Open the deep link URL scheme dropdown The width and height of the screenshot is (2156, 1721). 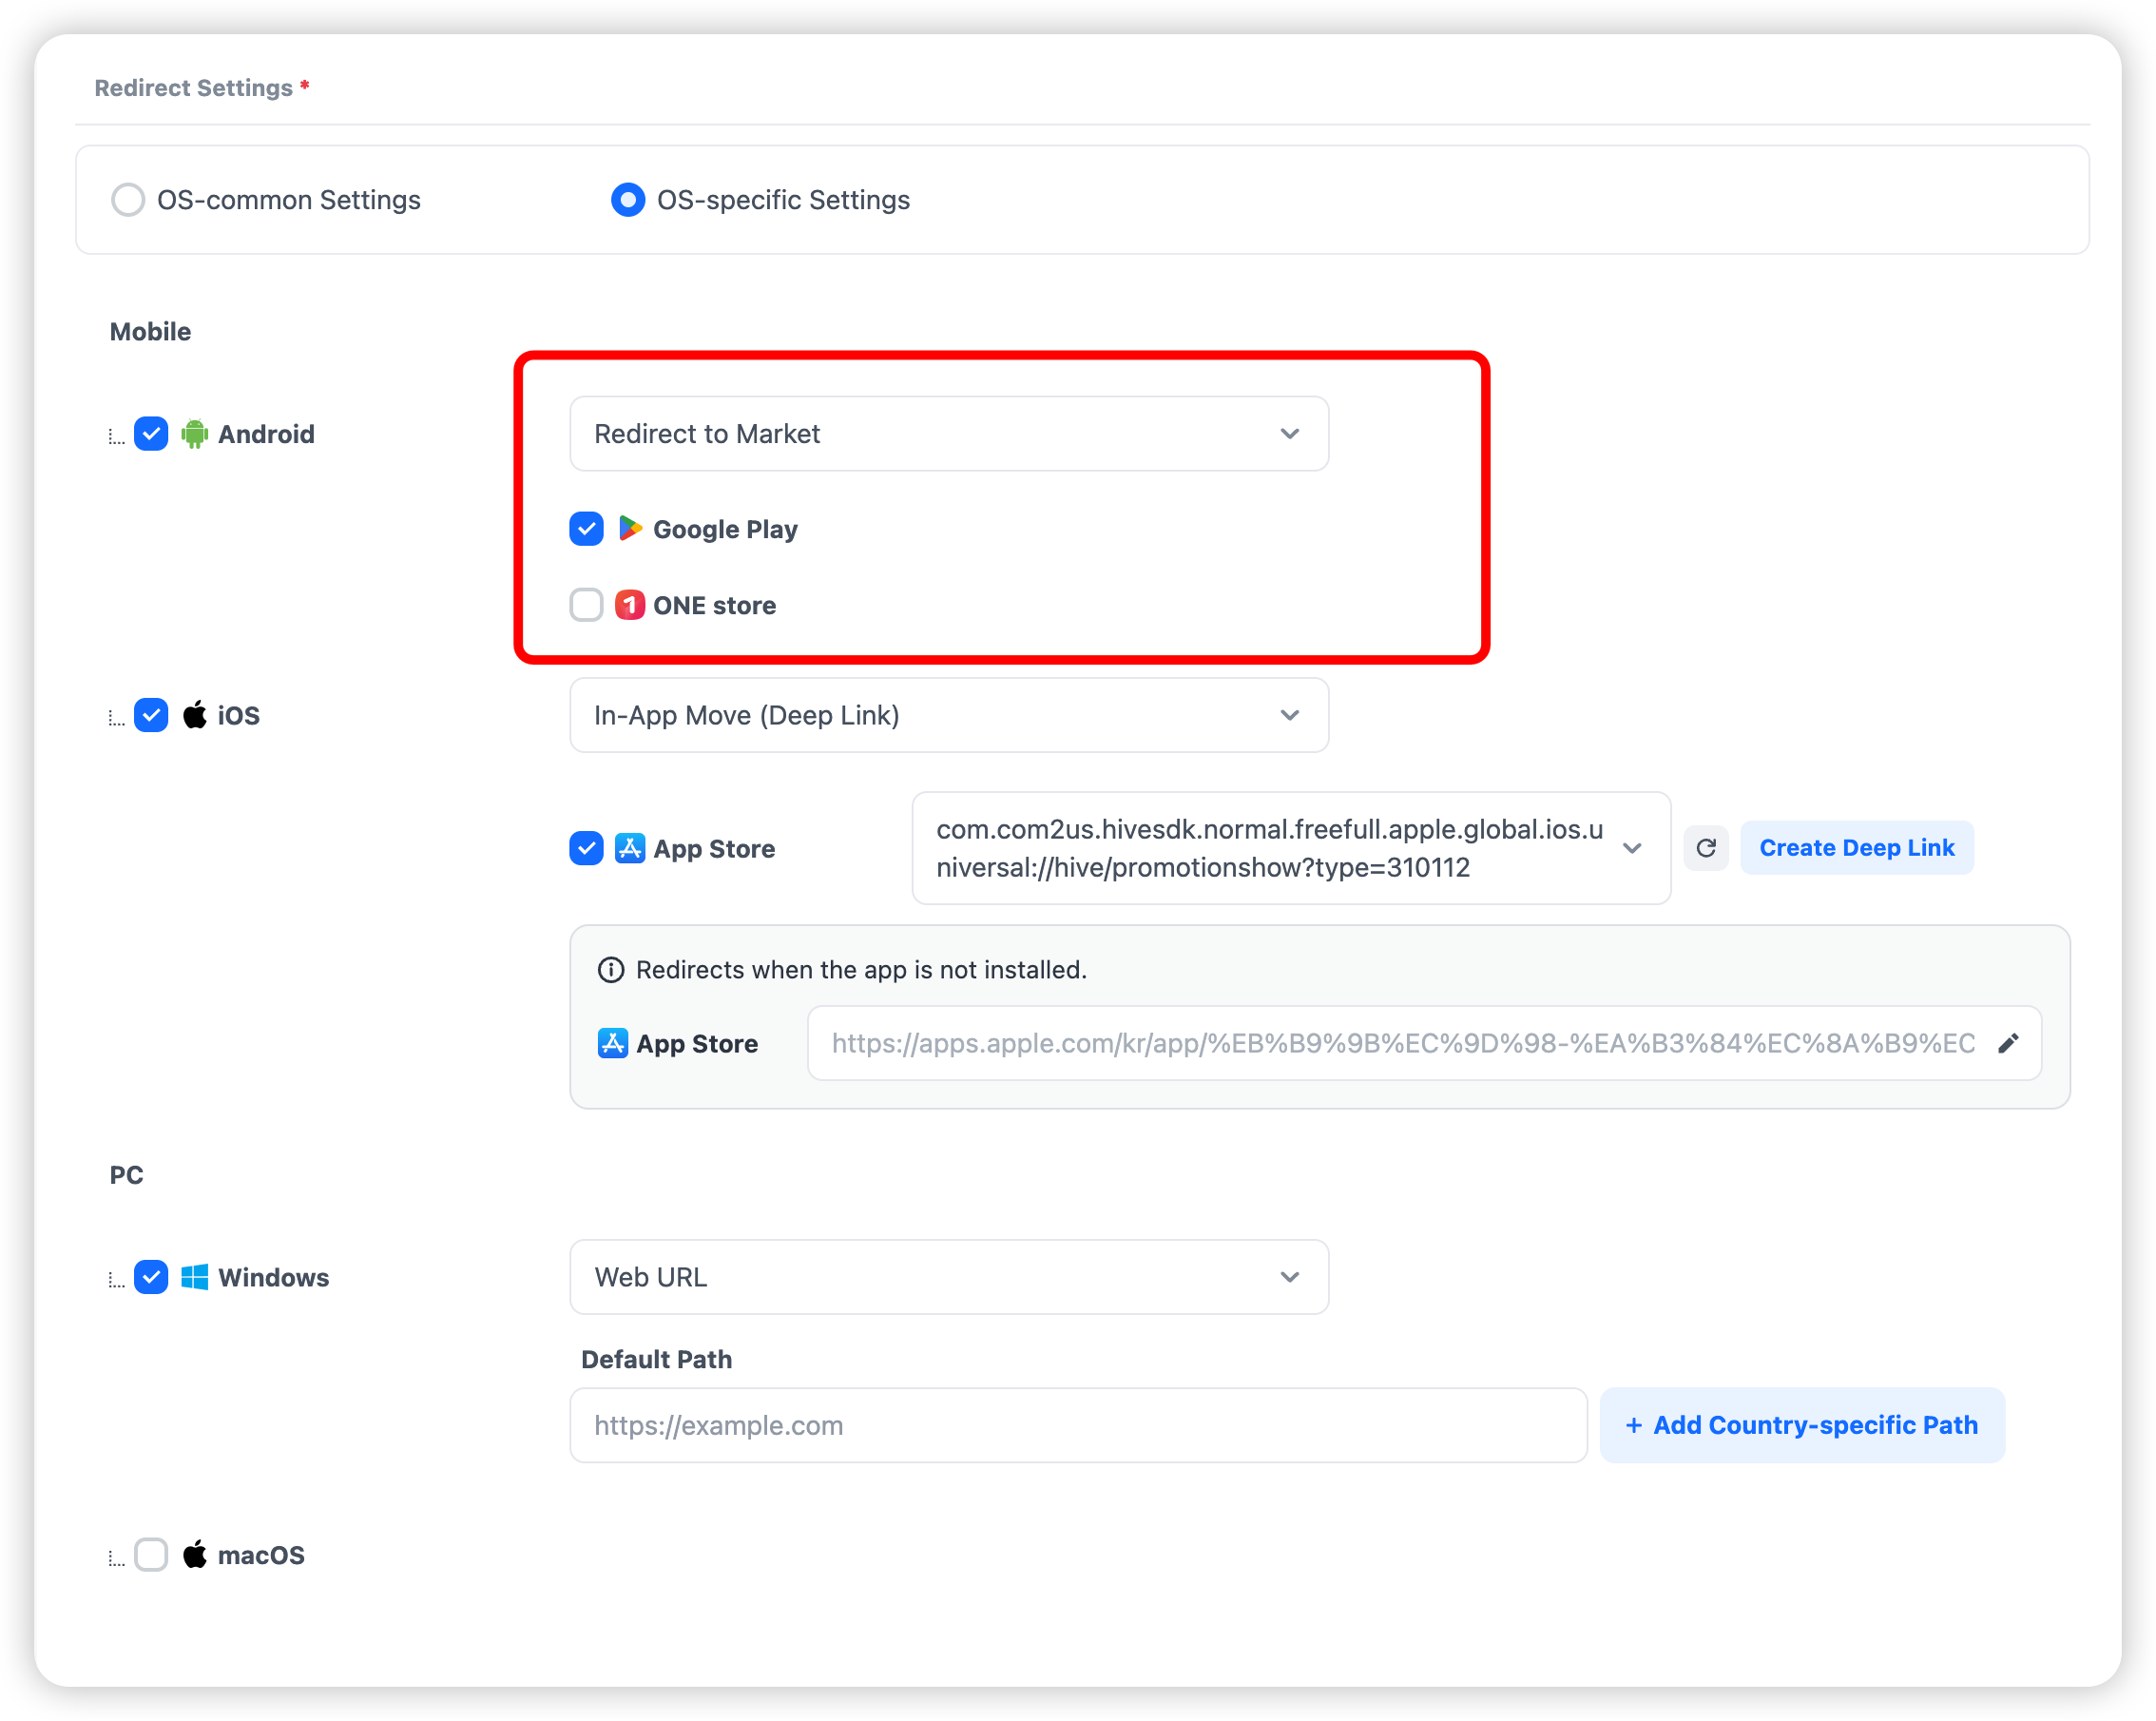1290,848
